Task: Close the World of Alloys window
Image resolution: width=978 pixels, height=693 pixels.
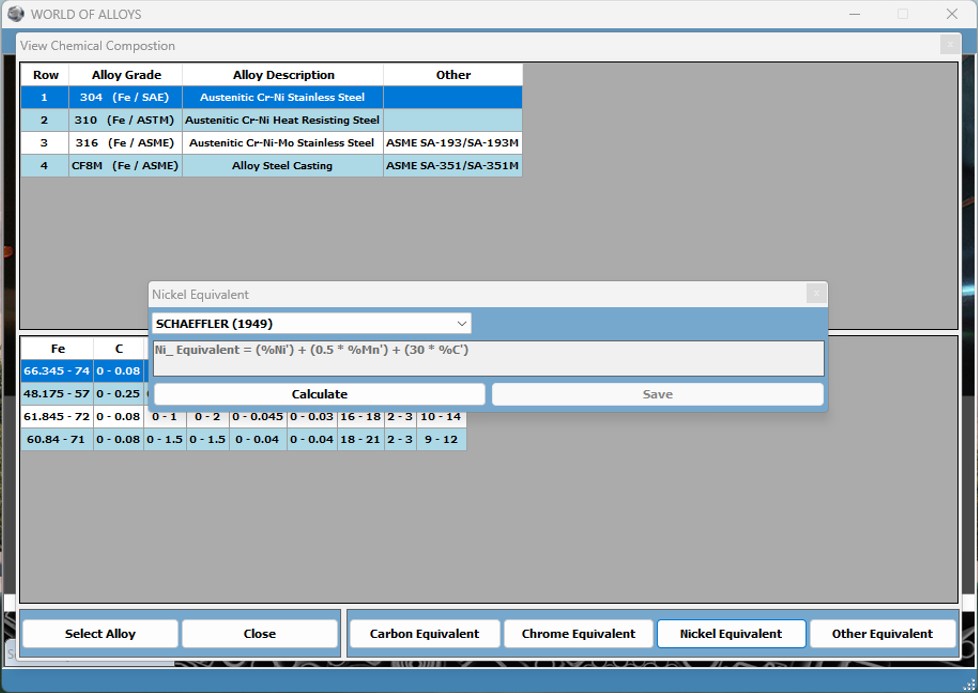Action: pos(952,14)
